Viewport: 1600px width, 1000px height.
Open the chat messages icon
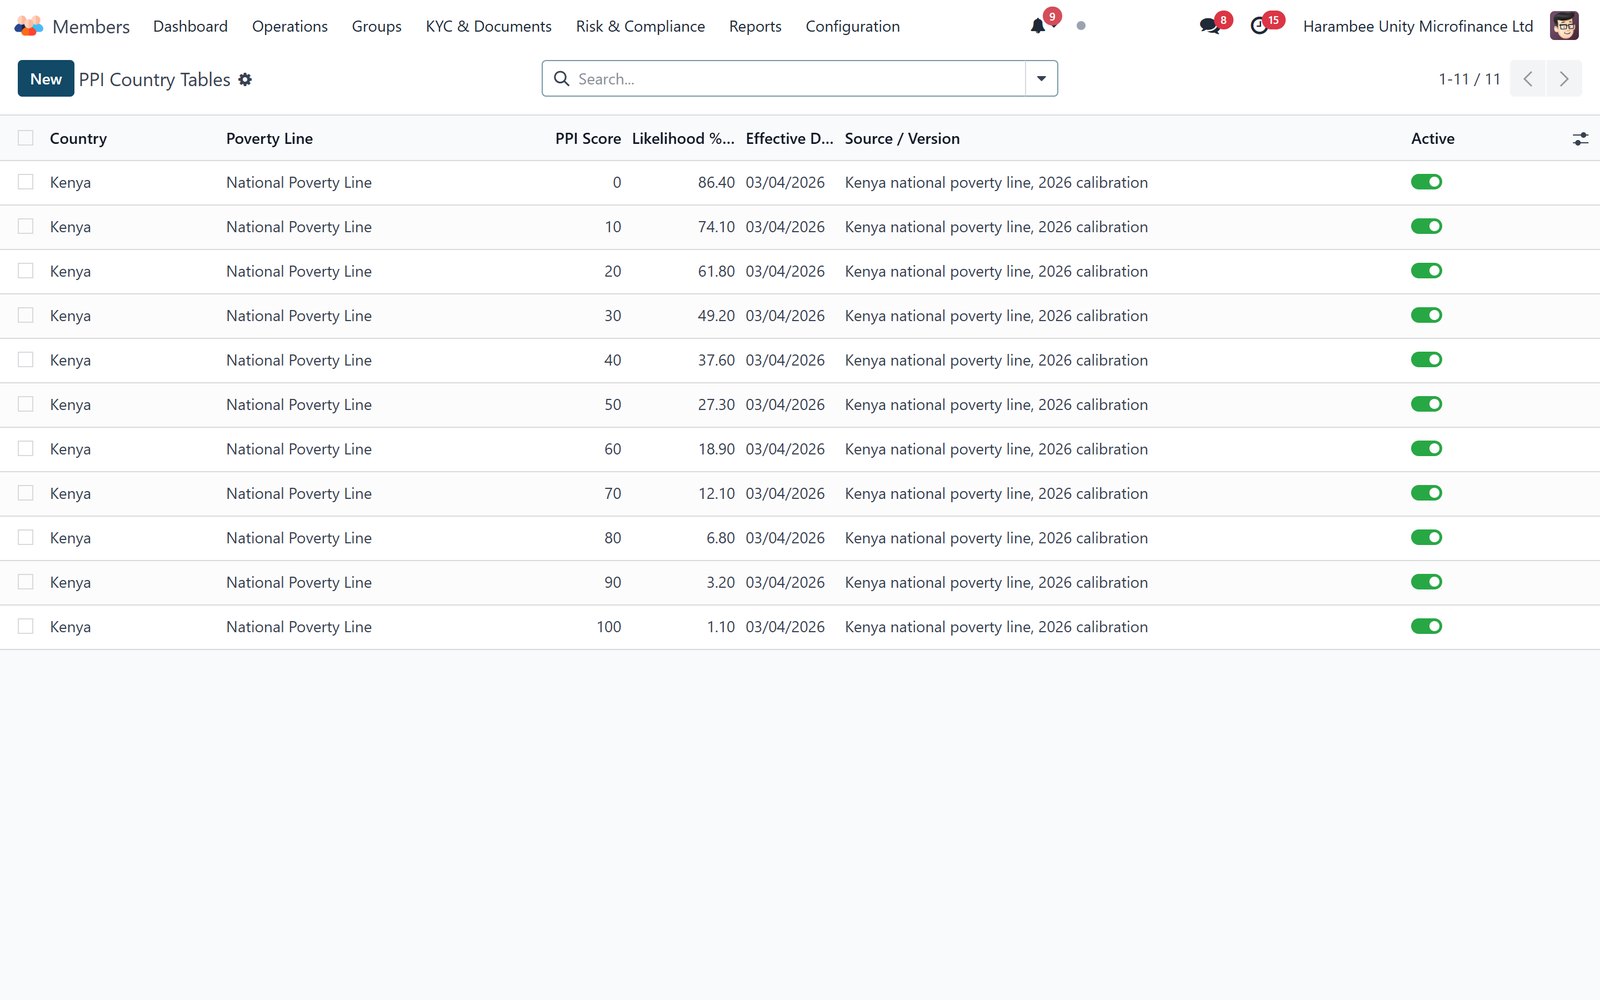(x=1210, y=26)
